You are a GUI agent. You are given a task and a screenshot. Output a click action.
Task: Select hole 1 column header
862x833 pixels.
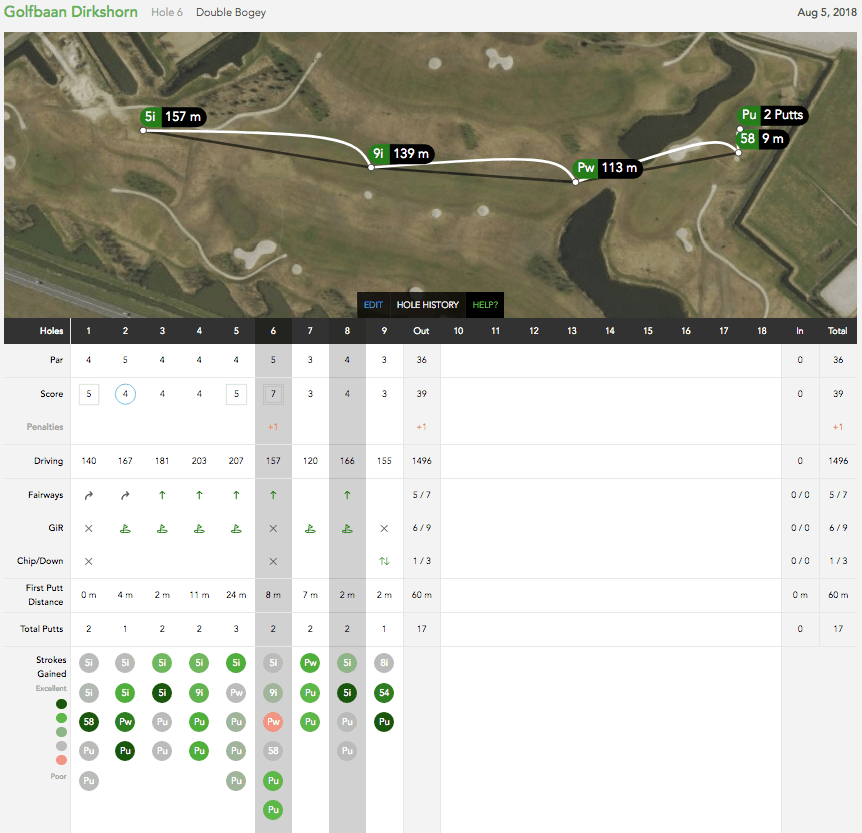89,331
